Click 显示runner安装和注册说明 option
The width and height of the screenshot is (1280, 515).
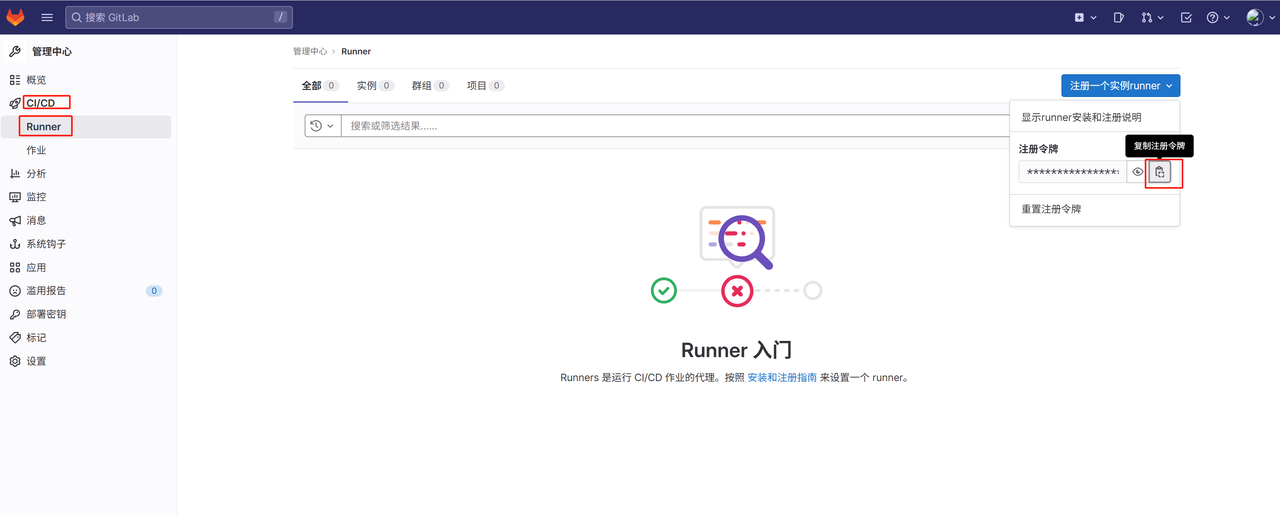pyautogui.click(x=1081, y=117)
